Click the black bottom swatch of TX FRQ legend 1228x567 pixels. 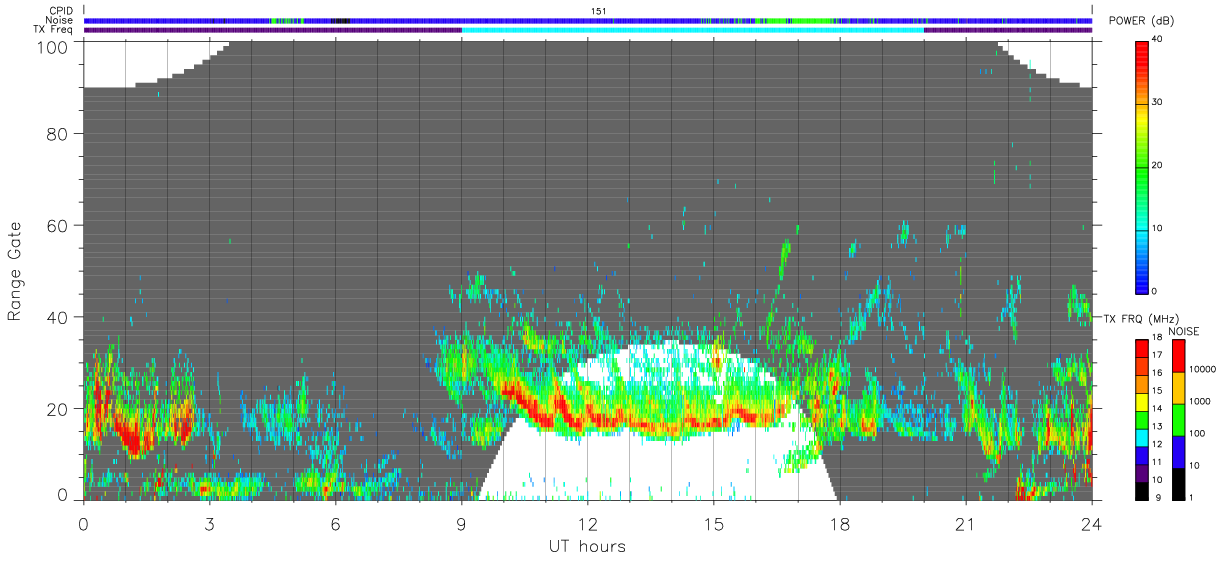tap(1142, 492)
